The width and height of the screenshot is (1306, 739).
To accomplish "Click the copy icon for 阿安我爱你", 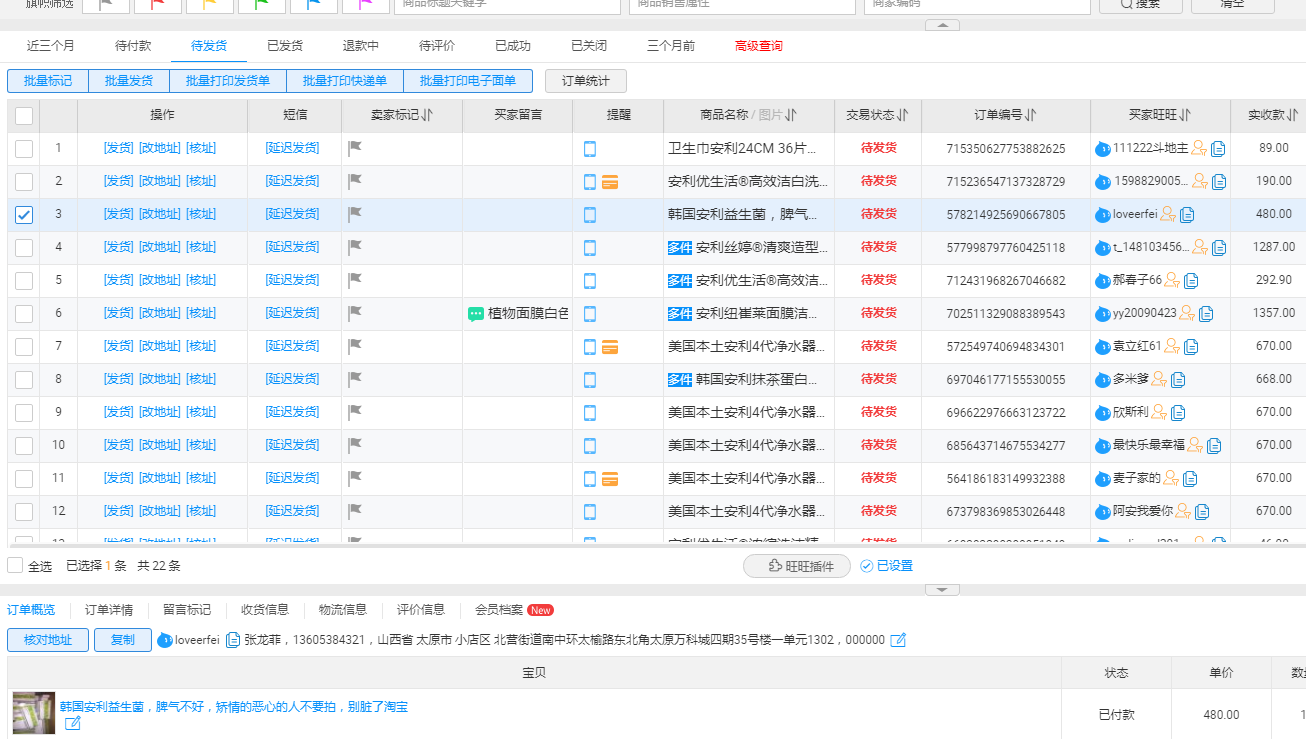I will click(1202, 512).
